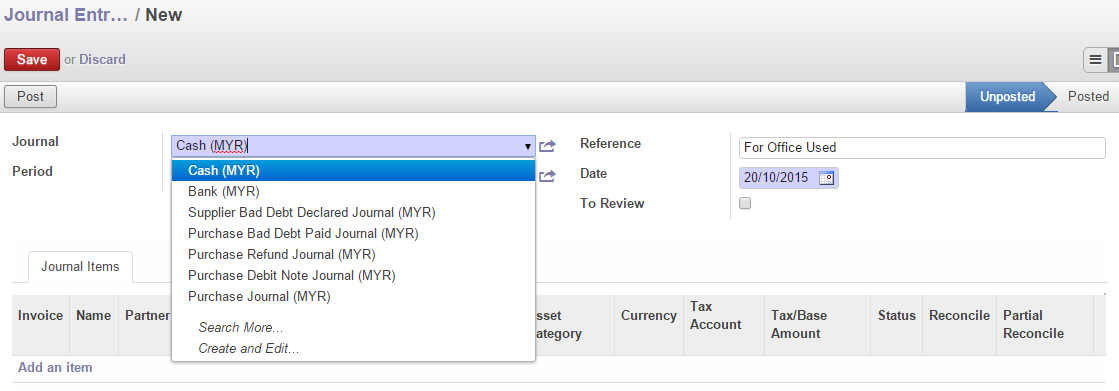The height and width of the screenshot is (391, 1119).
Task: Pick Purchase Journal (MYR) option
Action: tap(353, 296)
